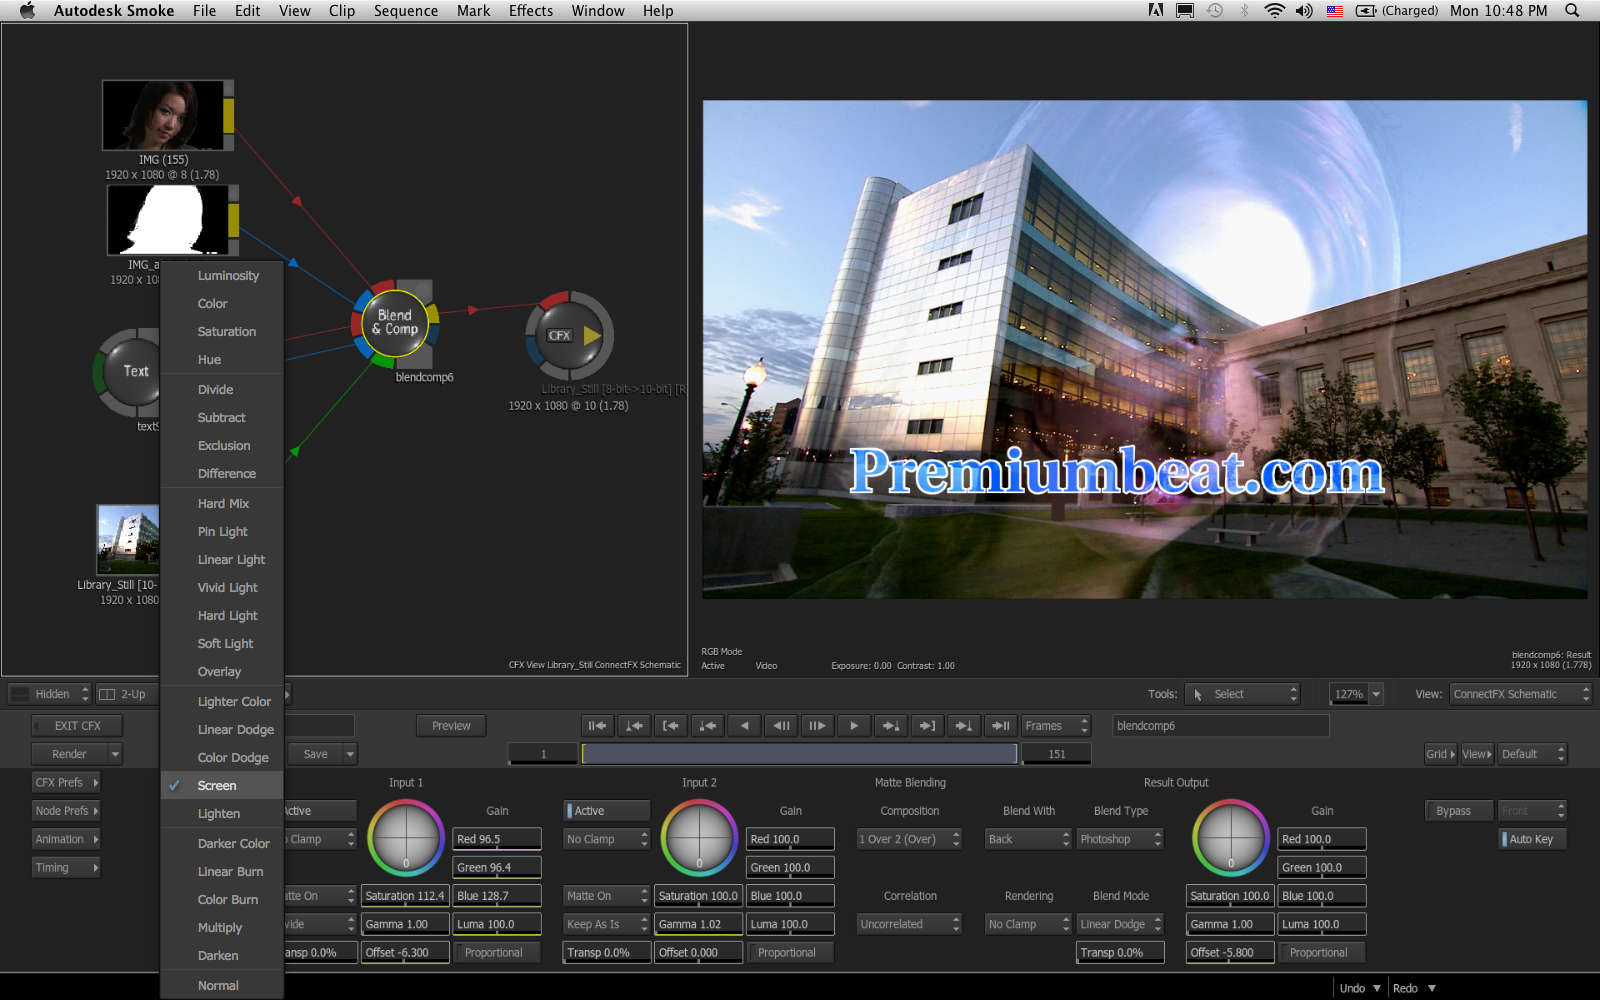Expand the Render options arrow
1600x1000 pixels.
click(115, 754)
